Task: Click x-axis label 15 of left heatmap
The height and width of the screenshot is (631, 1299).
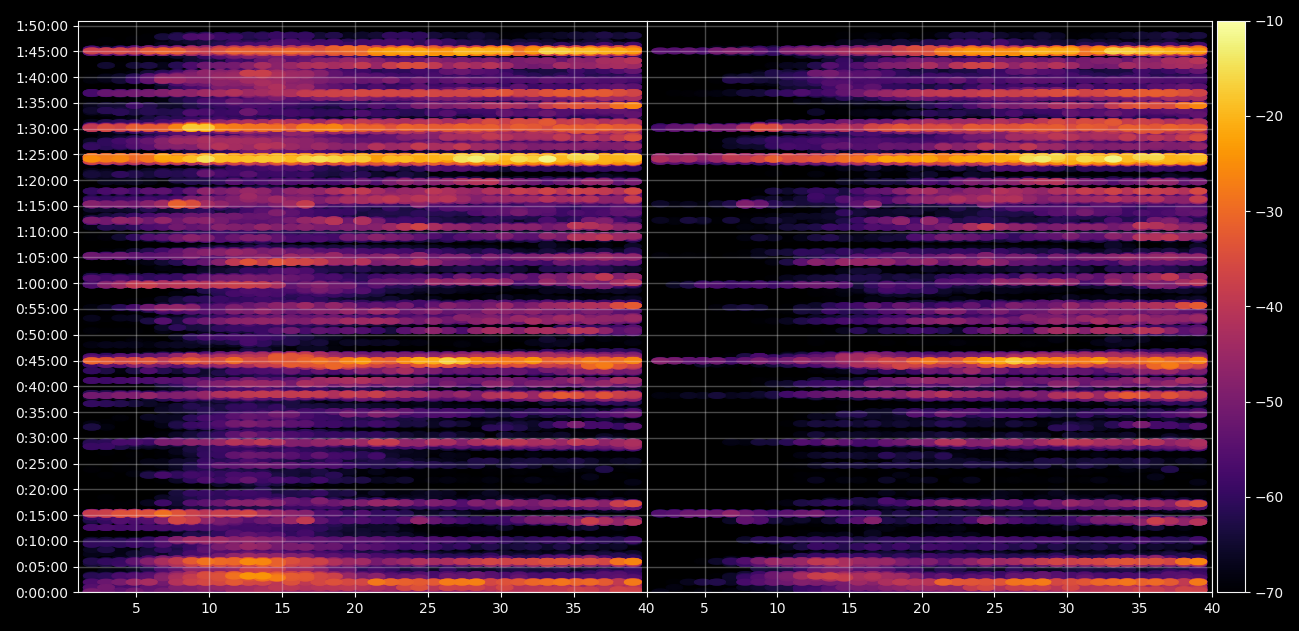Action: point(282,607)
